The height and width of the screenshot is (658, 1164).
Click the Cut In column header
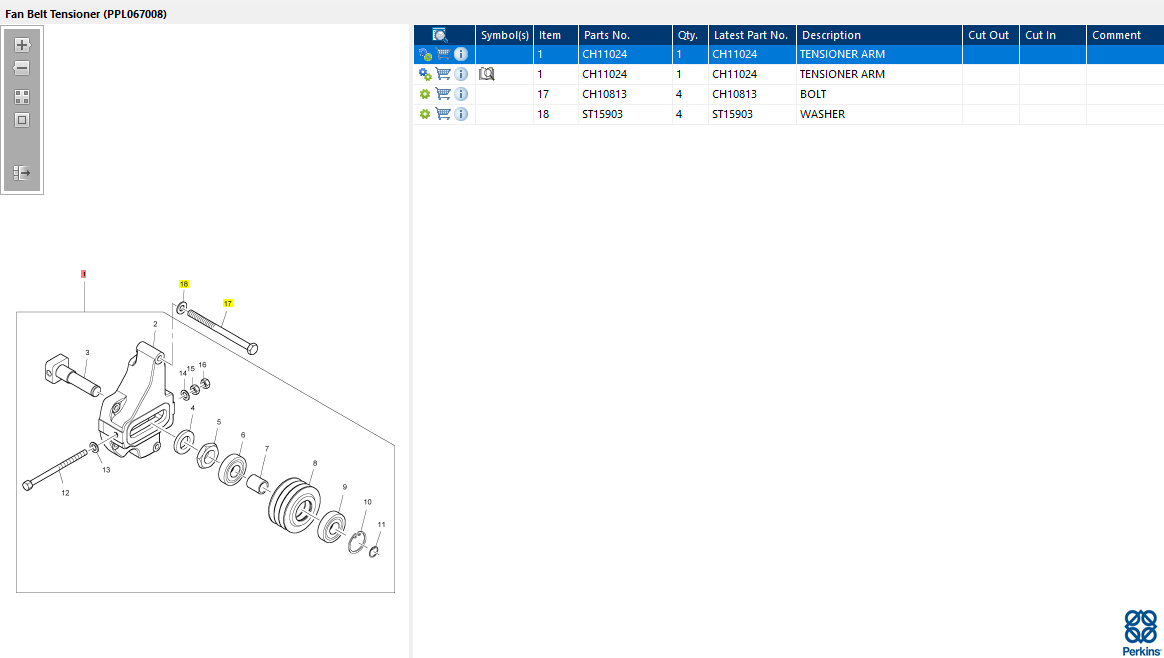tap(1052, 35)
